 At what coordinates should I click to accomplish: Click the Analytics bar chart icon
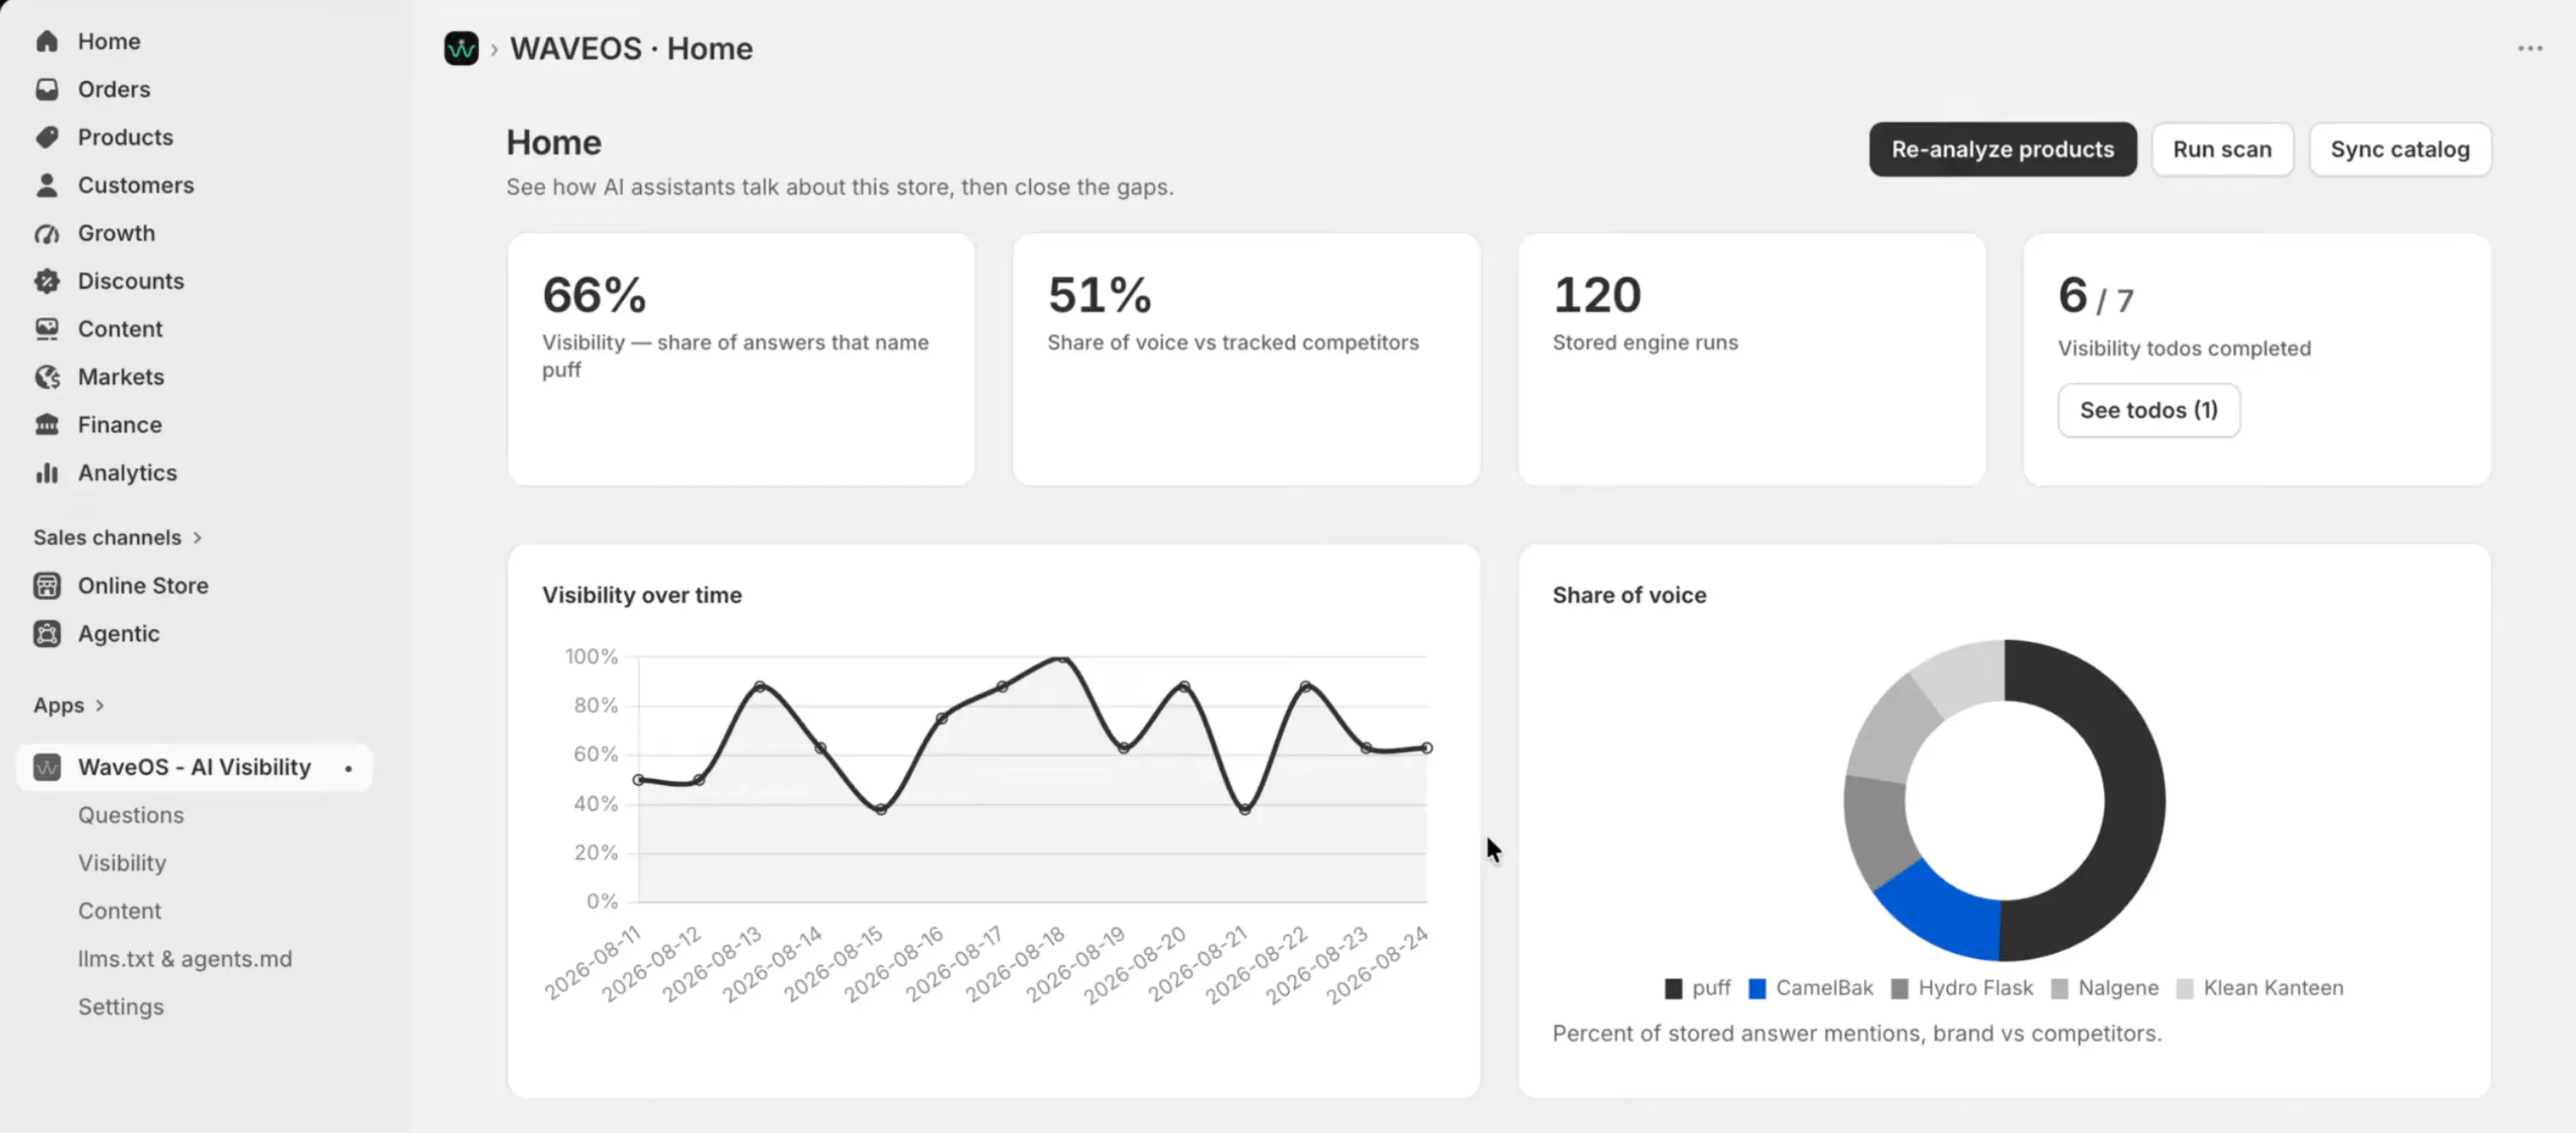click(x=47, y=473)
